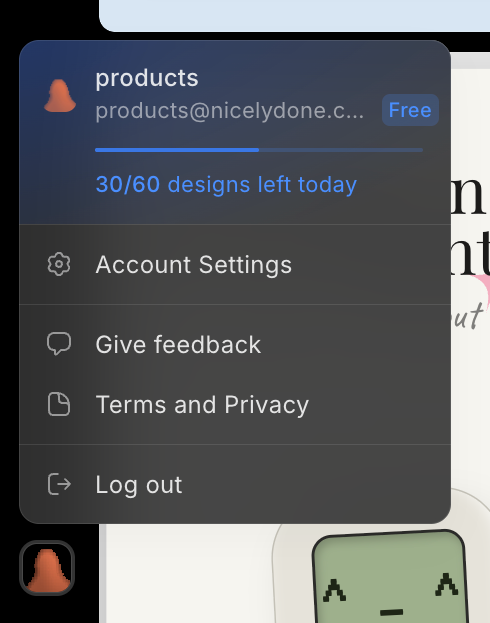Click the speech bubble feedback icon
The image size is (490, 623).
click(59, 344)
